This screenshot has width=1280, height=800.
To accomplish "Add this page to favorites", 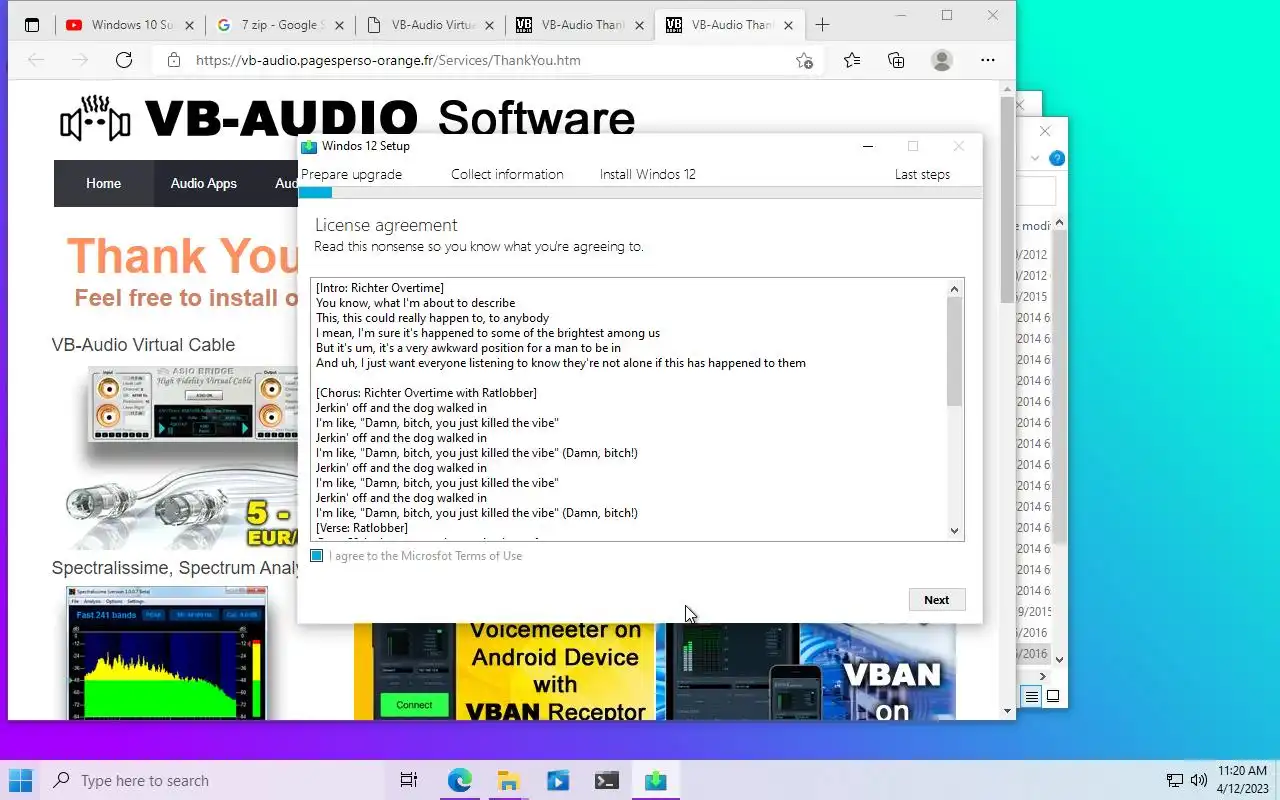I will [804, 60].
